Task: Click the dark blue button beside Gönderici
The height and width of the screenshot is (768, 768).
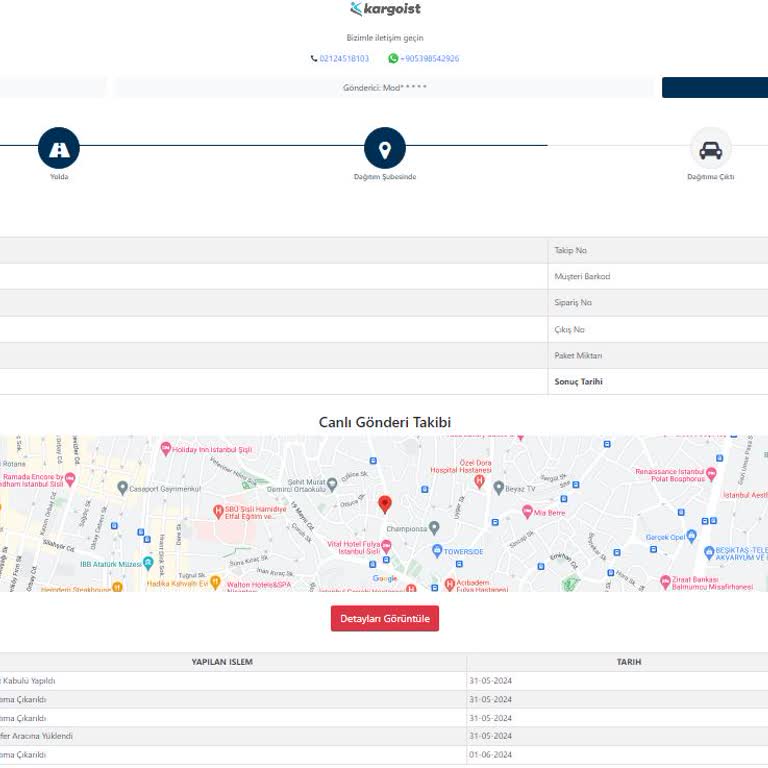Action: (715, 88)
